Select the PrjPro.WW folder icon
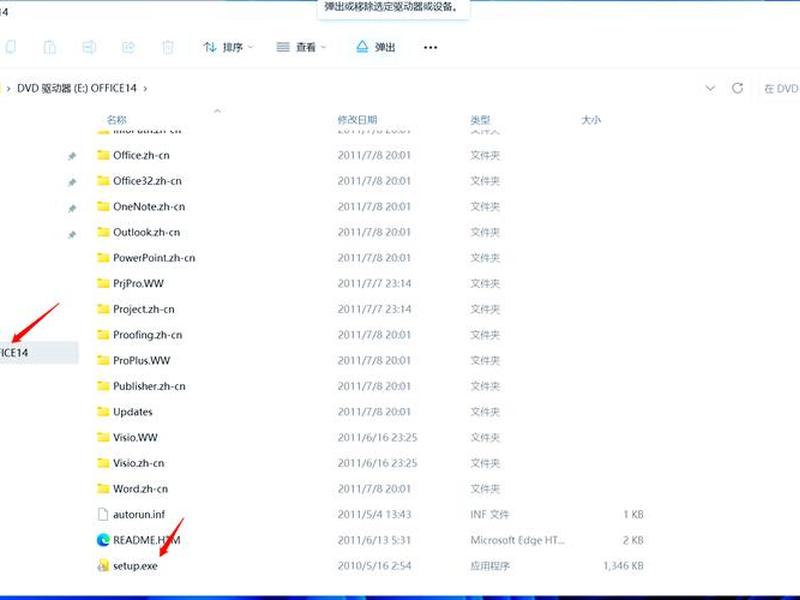The image size is (800, 600). click(x=103, y=283)
